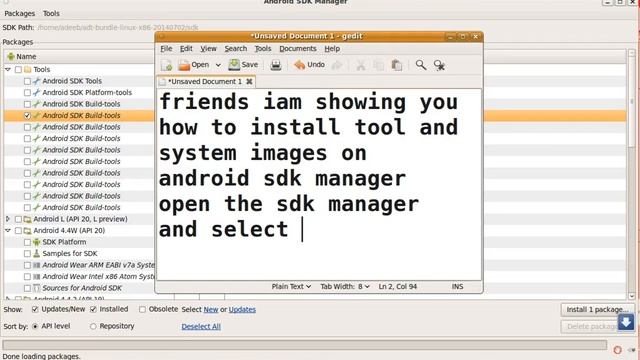Click the Android SDK Platform-tools wrench icon
Viewport: 640px width, 360px height.
[x=36, y=92]
